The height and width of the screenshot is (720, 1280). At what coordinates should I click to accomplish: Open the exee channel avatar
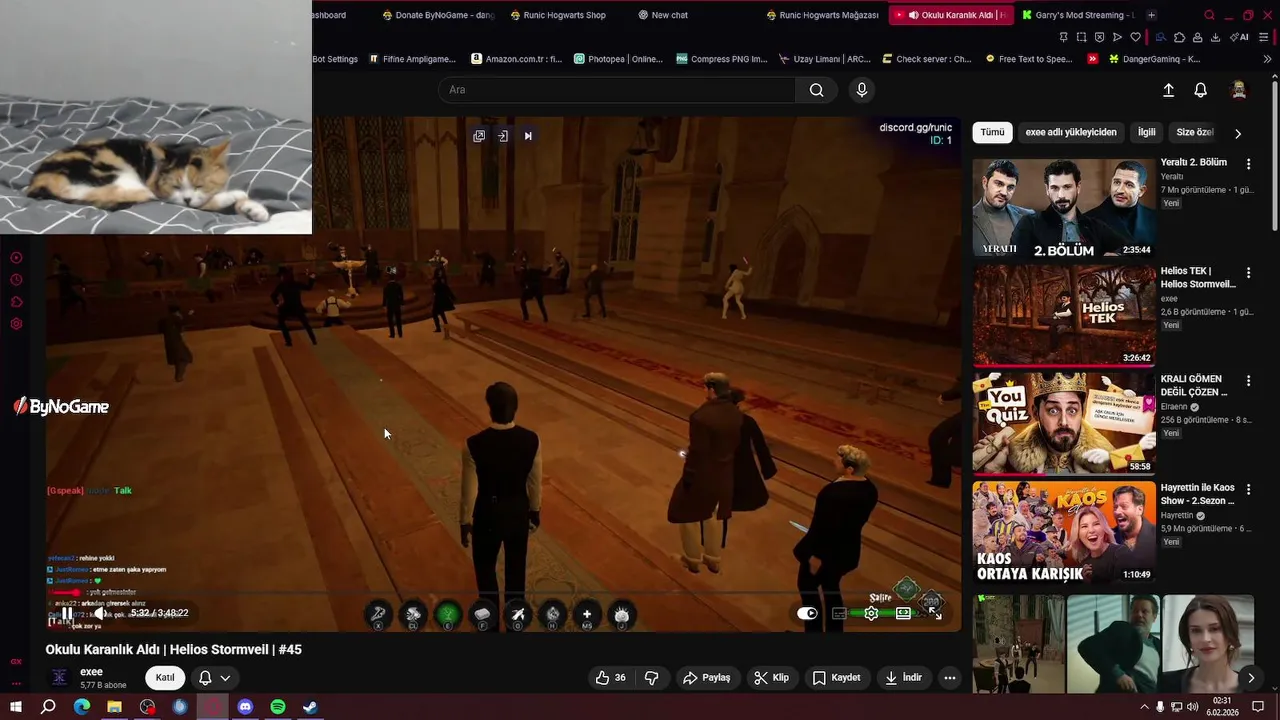[x=60, y=677]
